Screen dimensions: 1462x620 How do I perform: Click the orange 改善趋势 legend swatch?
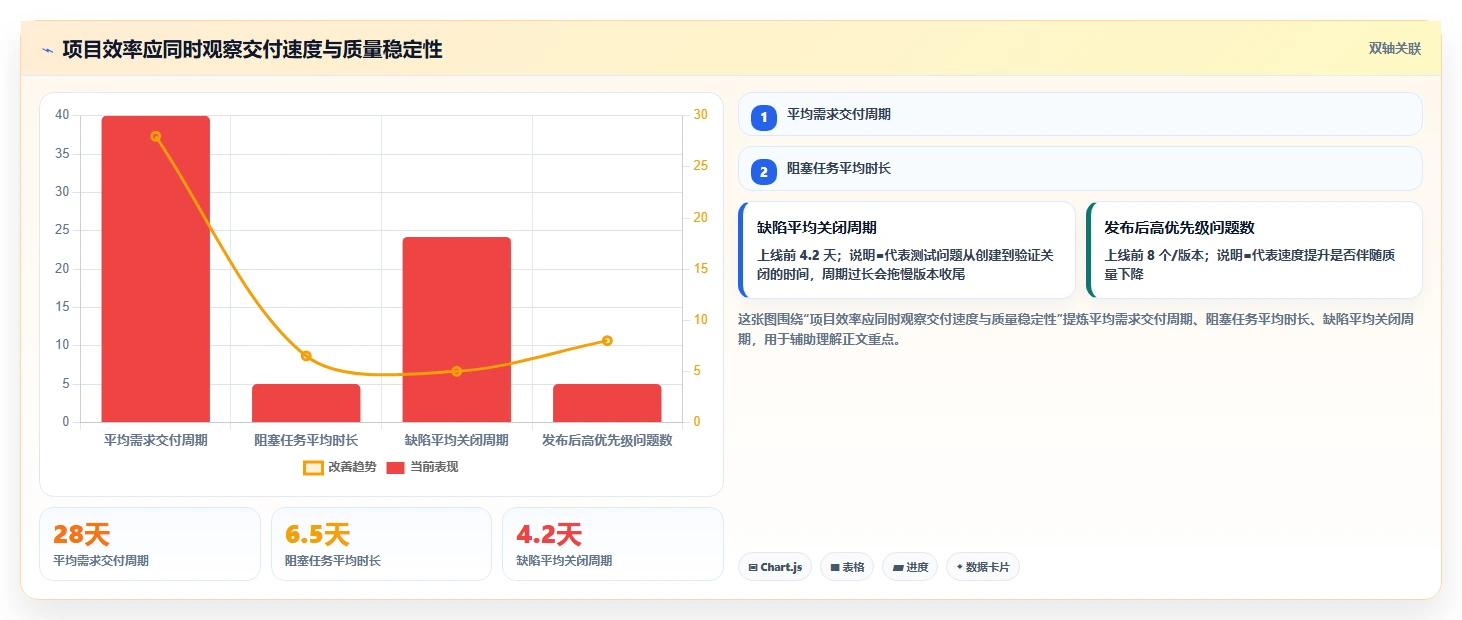click(x=313, y=468)
